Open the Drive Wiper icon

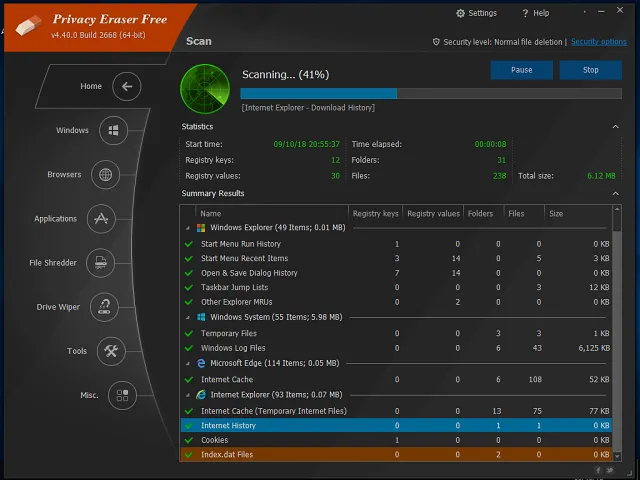pos(104,307)
